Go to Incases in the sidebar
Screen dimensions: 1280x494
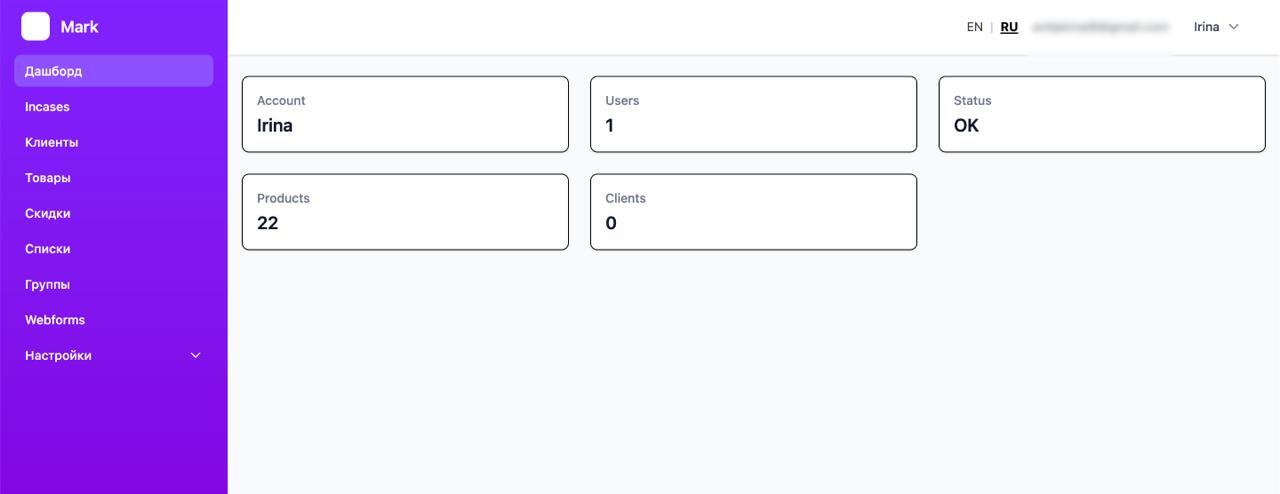[47, 107]
